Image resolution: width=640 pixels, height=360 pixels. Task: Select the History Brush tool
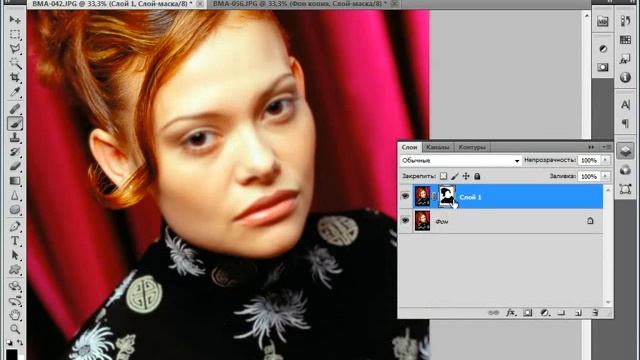tap(15, 152)
